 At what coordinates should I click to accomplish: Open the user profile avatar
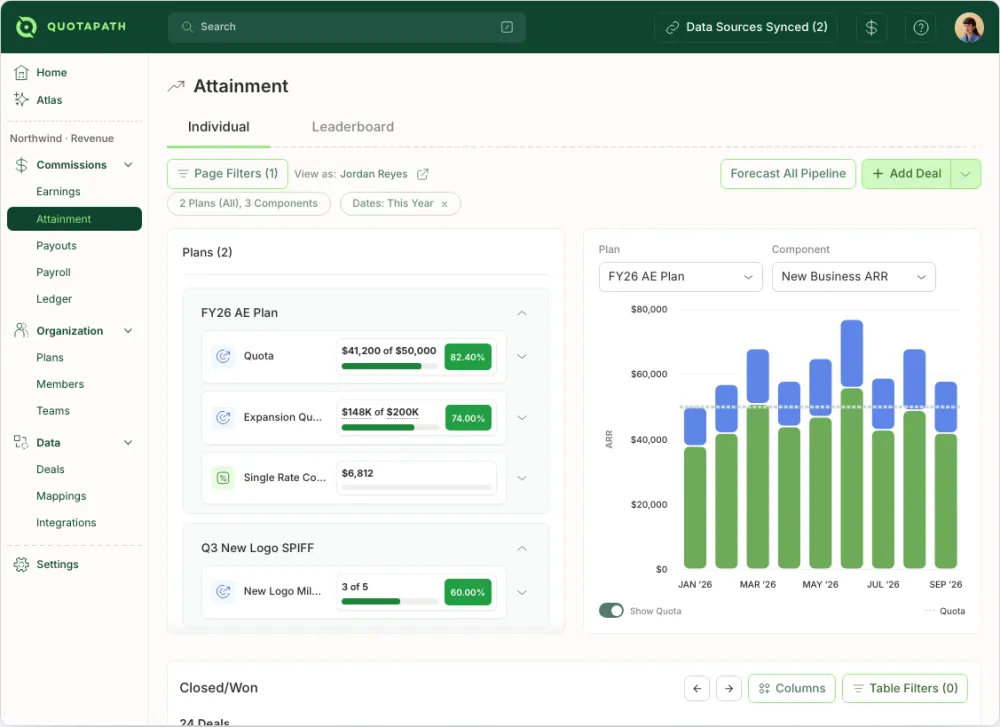(969, 27)
